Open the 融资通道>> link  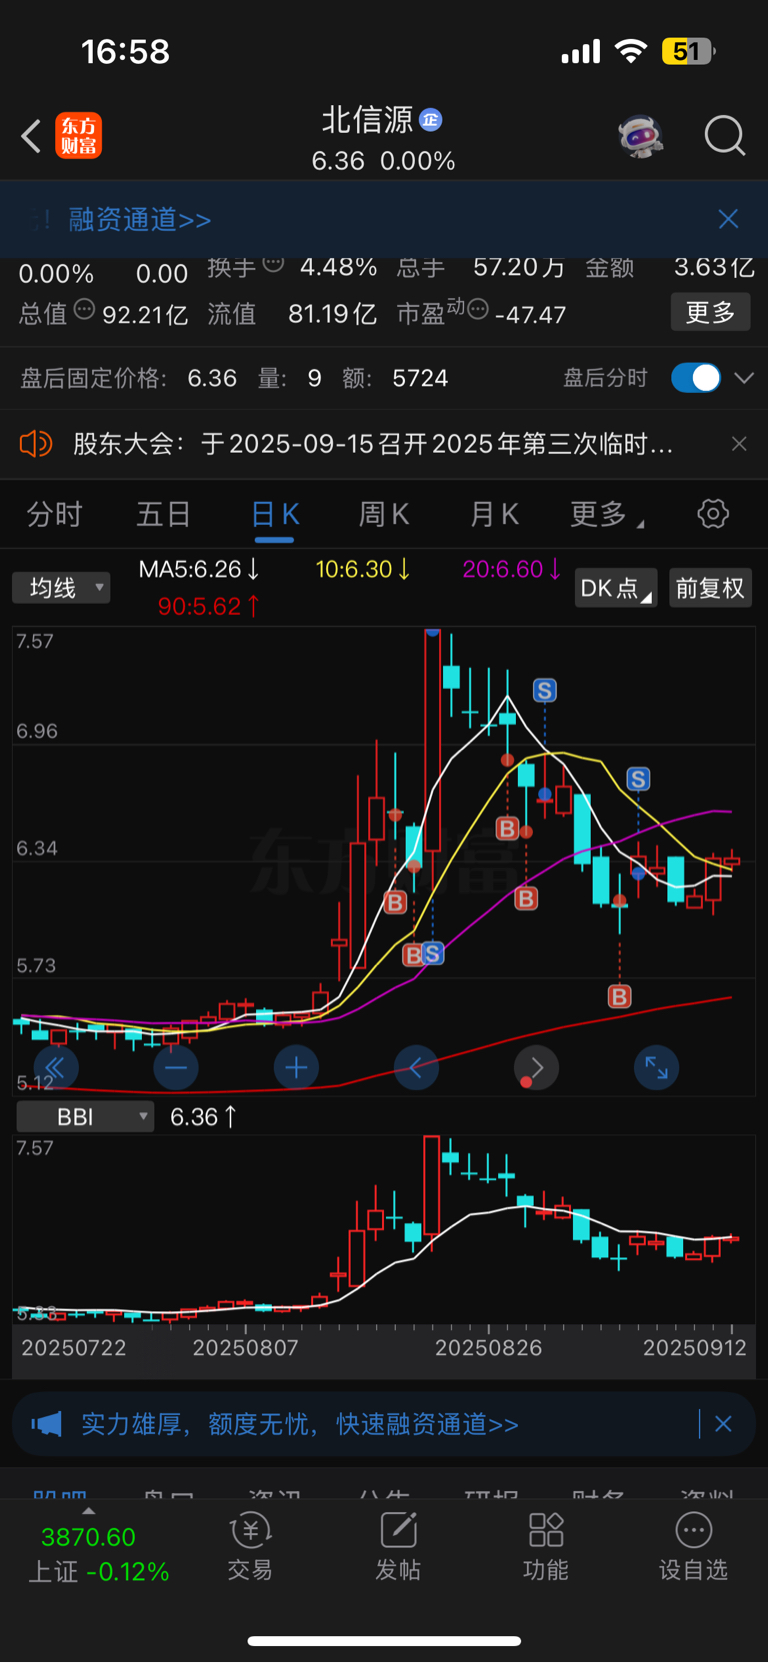coord(140,219)
